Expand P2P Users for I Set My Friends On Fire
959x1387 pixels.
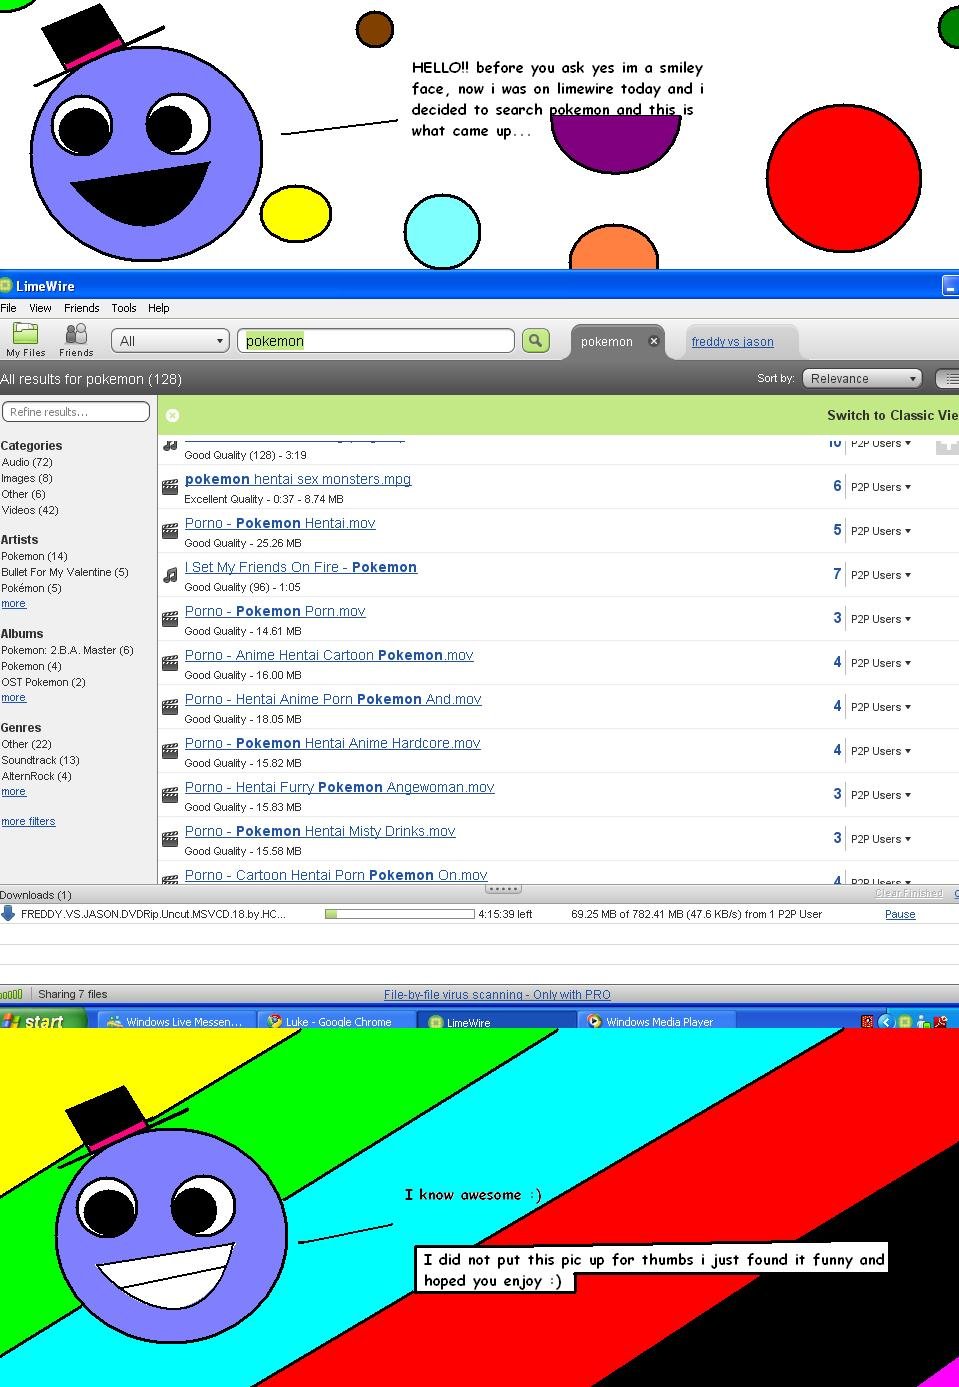[880, 575]
